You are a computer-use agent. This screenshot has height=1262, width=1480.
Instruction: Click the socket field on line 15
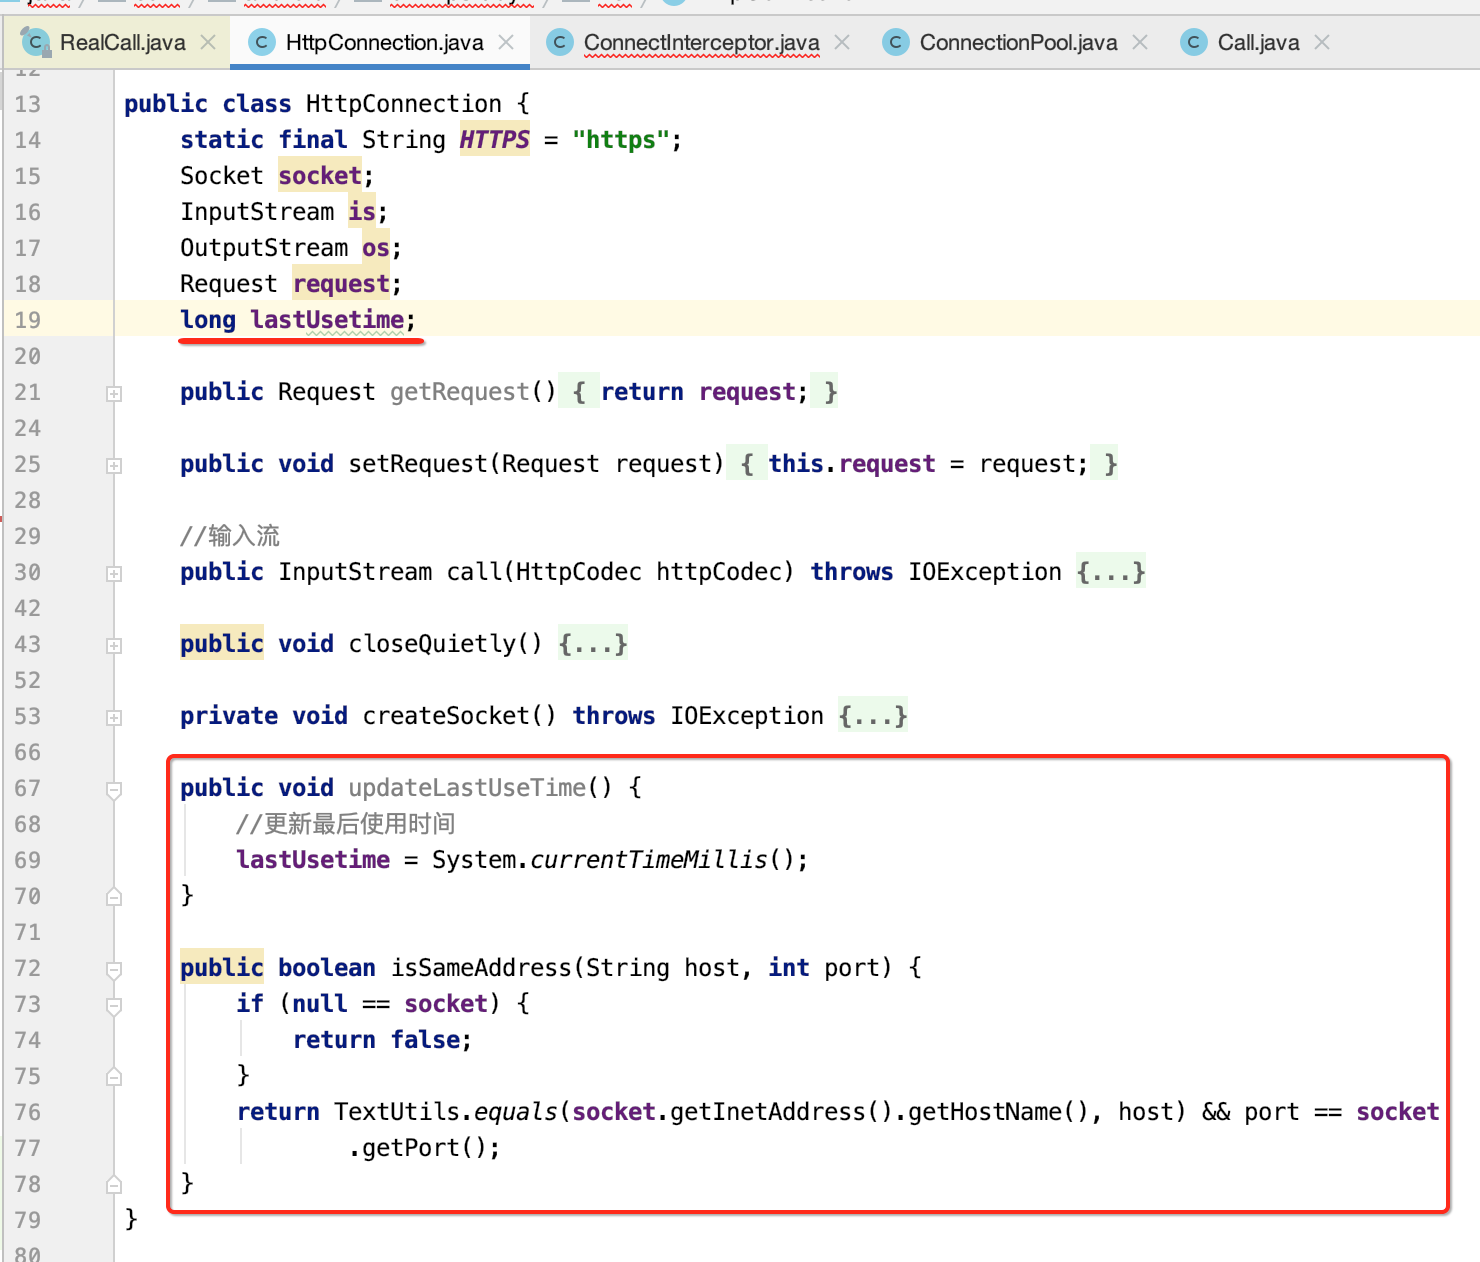(320, 176)
